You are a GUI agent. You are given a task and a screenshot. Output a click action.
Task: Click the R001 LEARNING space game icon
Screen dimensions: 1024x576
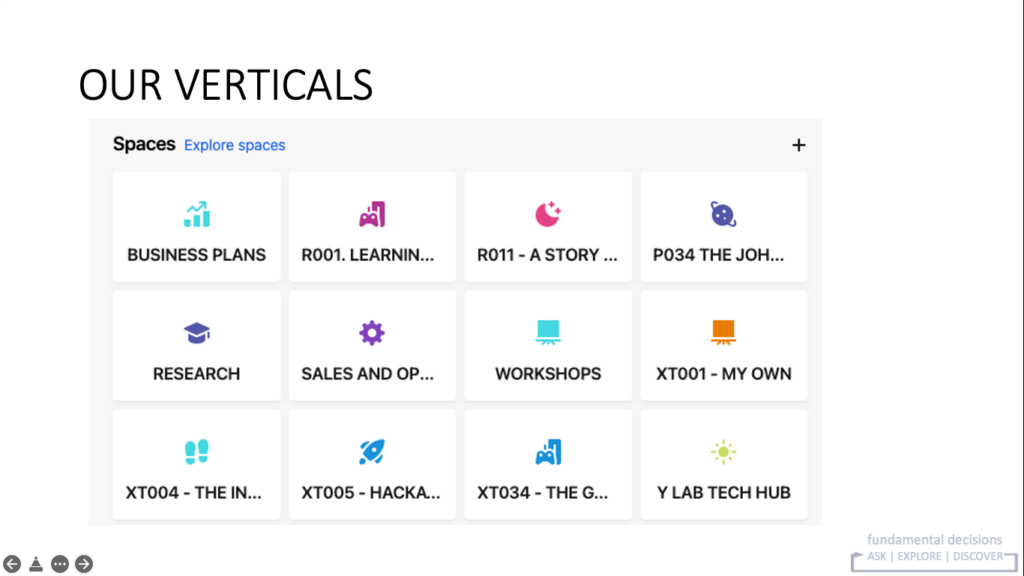click(372, 214)
